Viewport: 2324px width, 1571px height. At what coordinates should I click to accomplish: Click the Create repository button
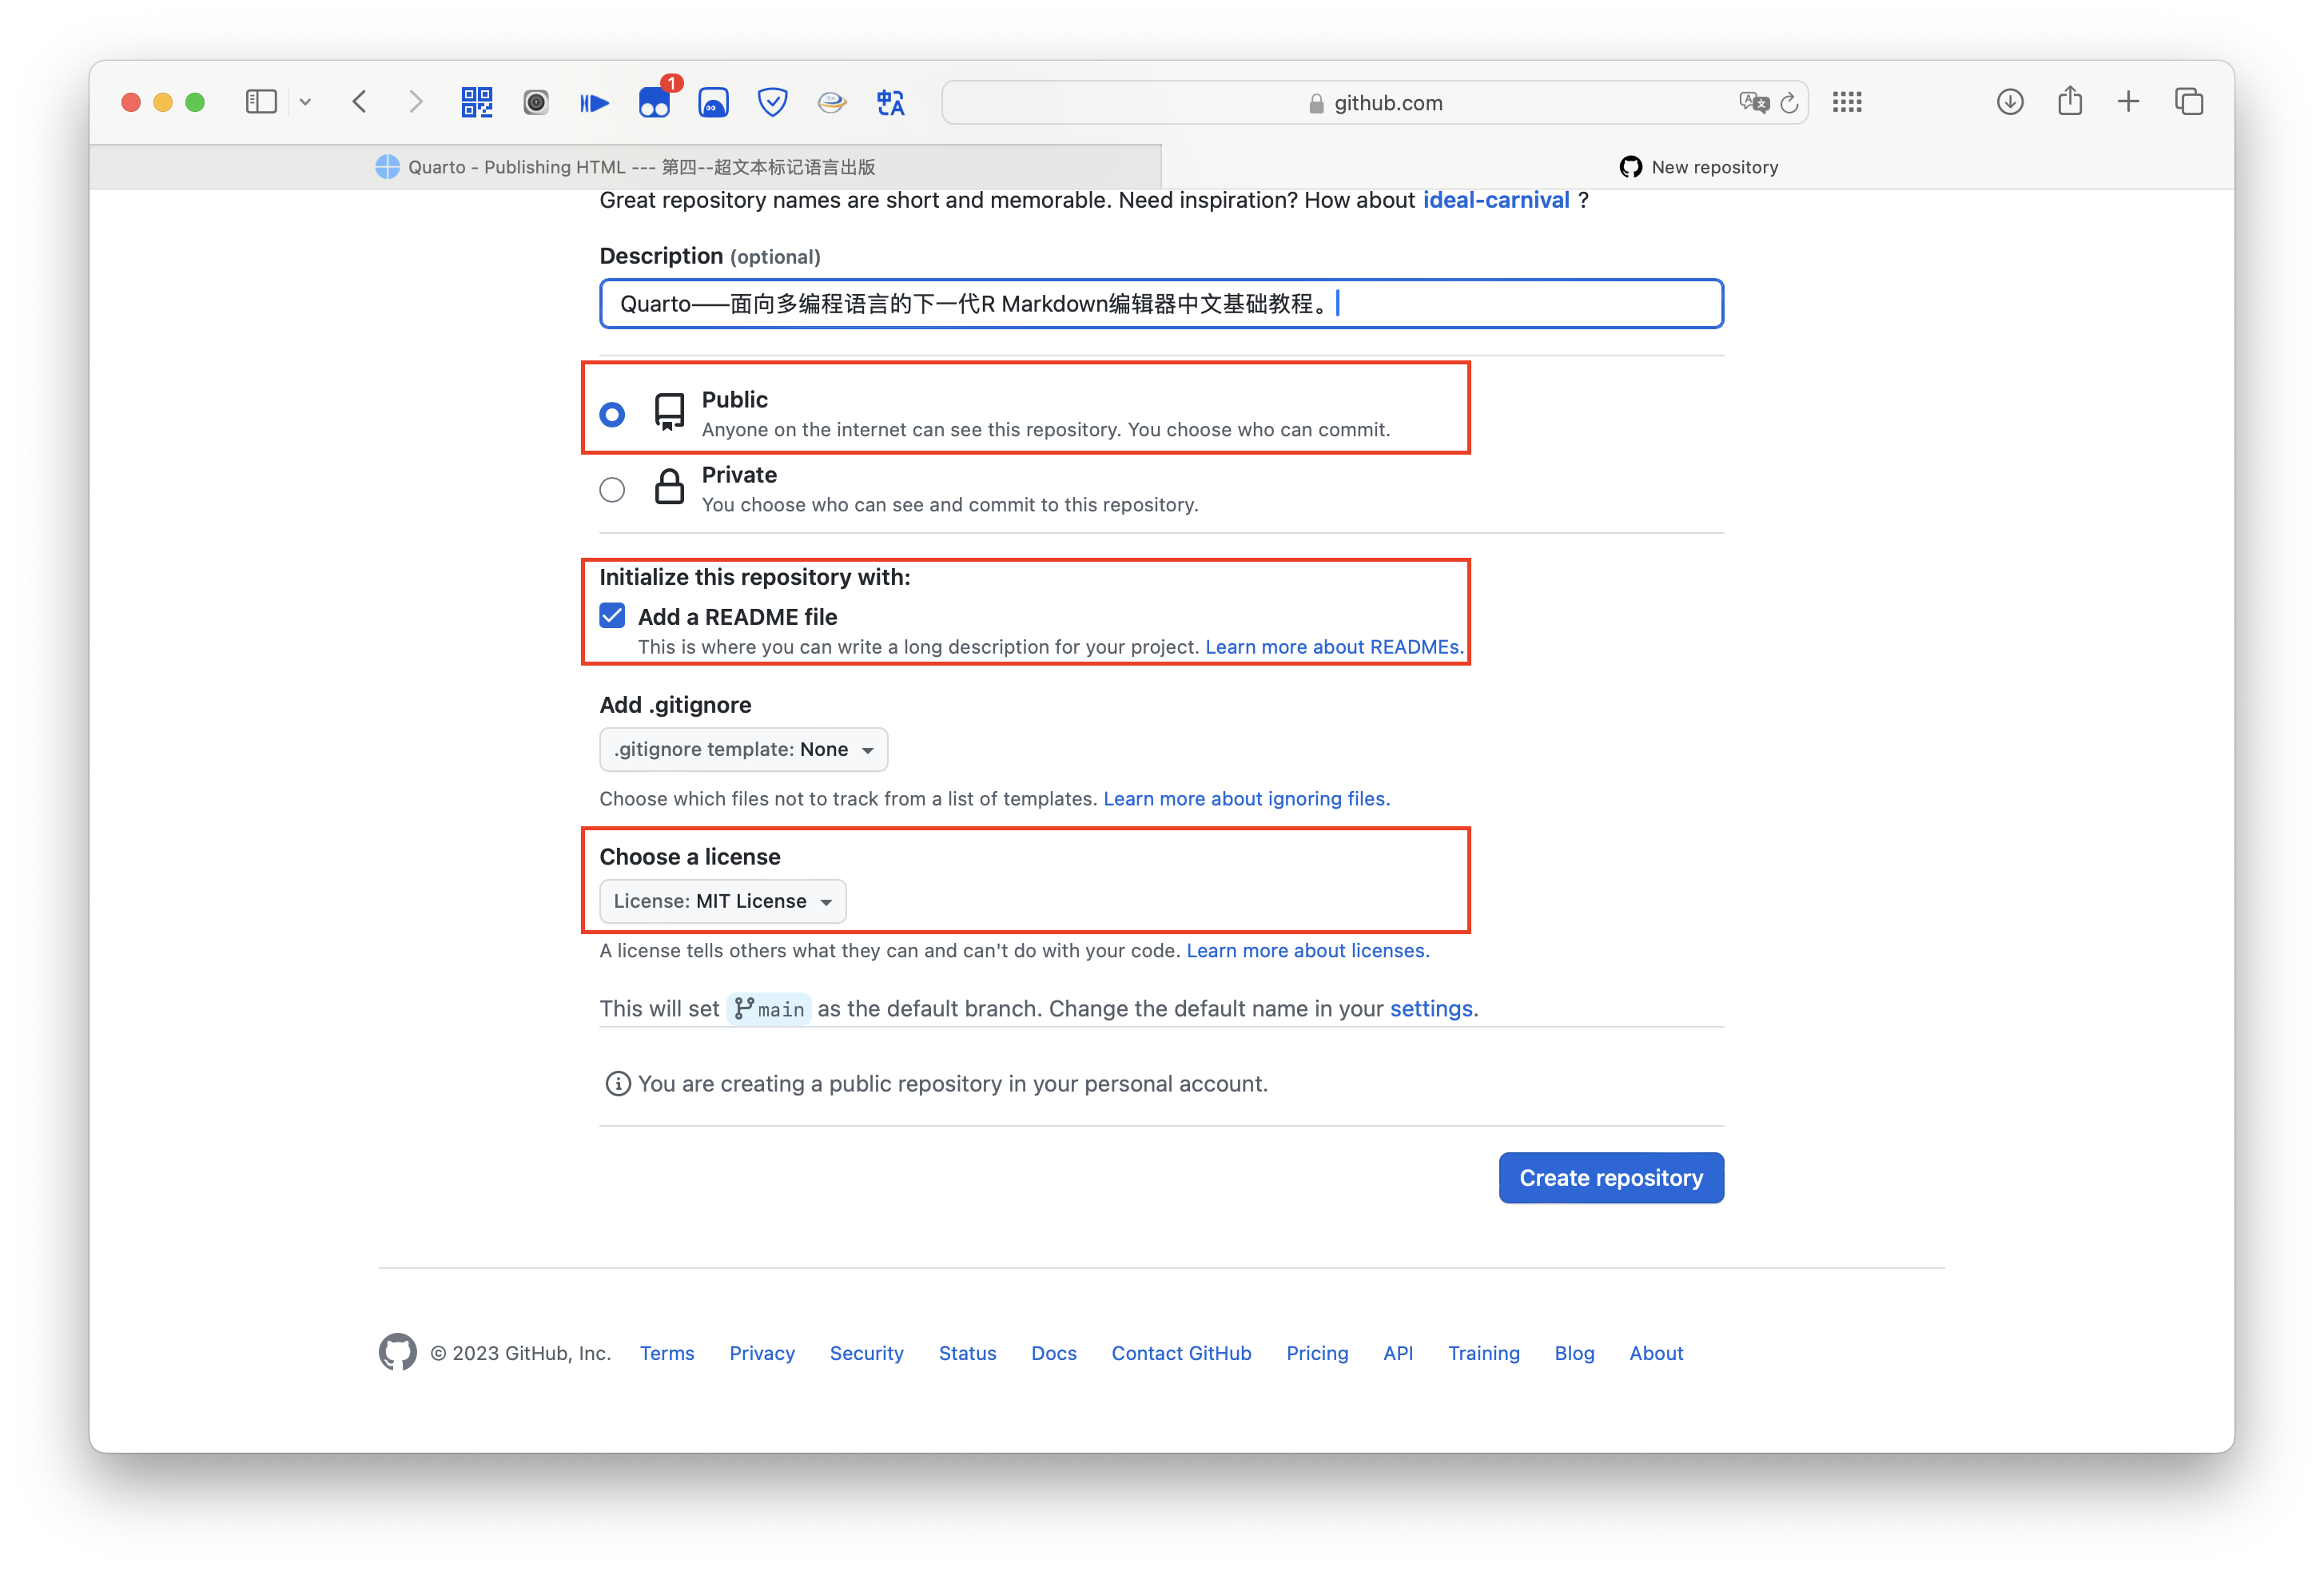1610,1178
